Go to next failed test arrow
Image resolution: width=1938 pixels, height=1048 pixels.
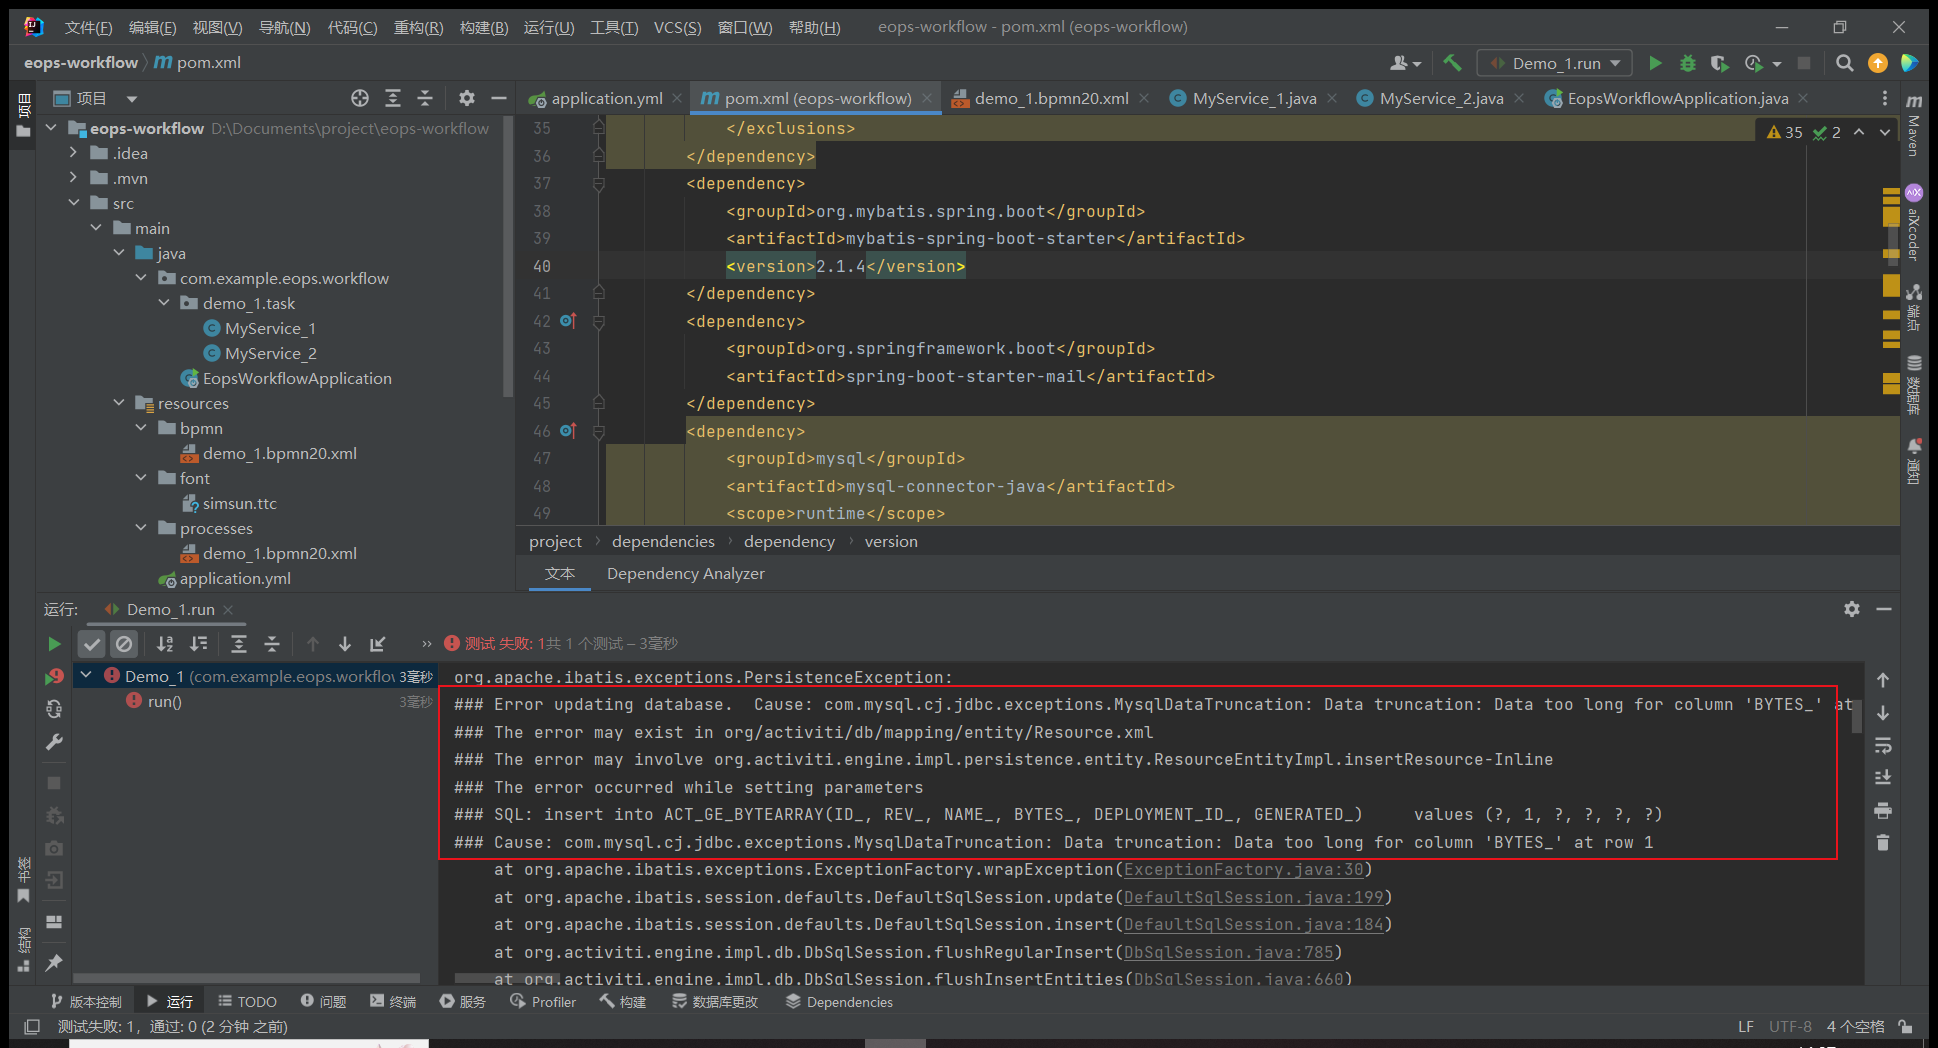point(345,644)
